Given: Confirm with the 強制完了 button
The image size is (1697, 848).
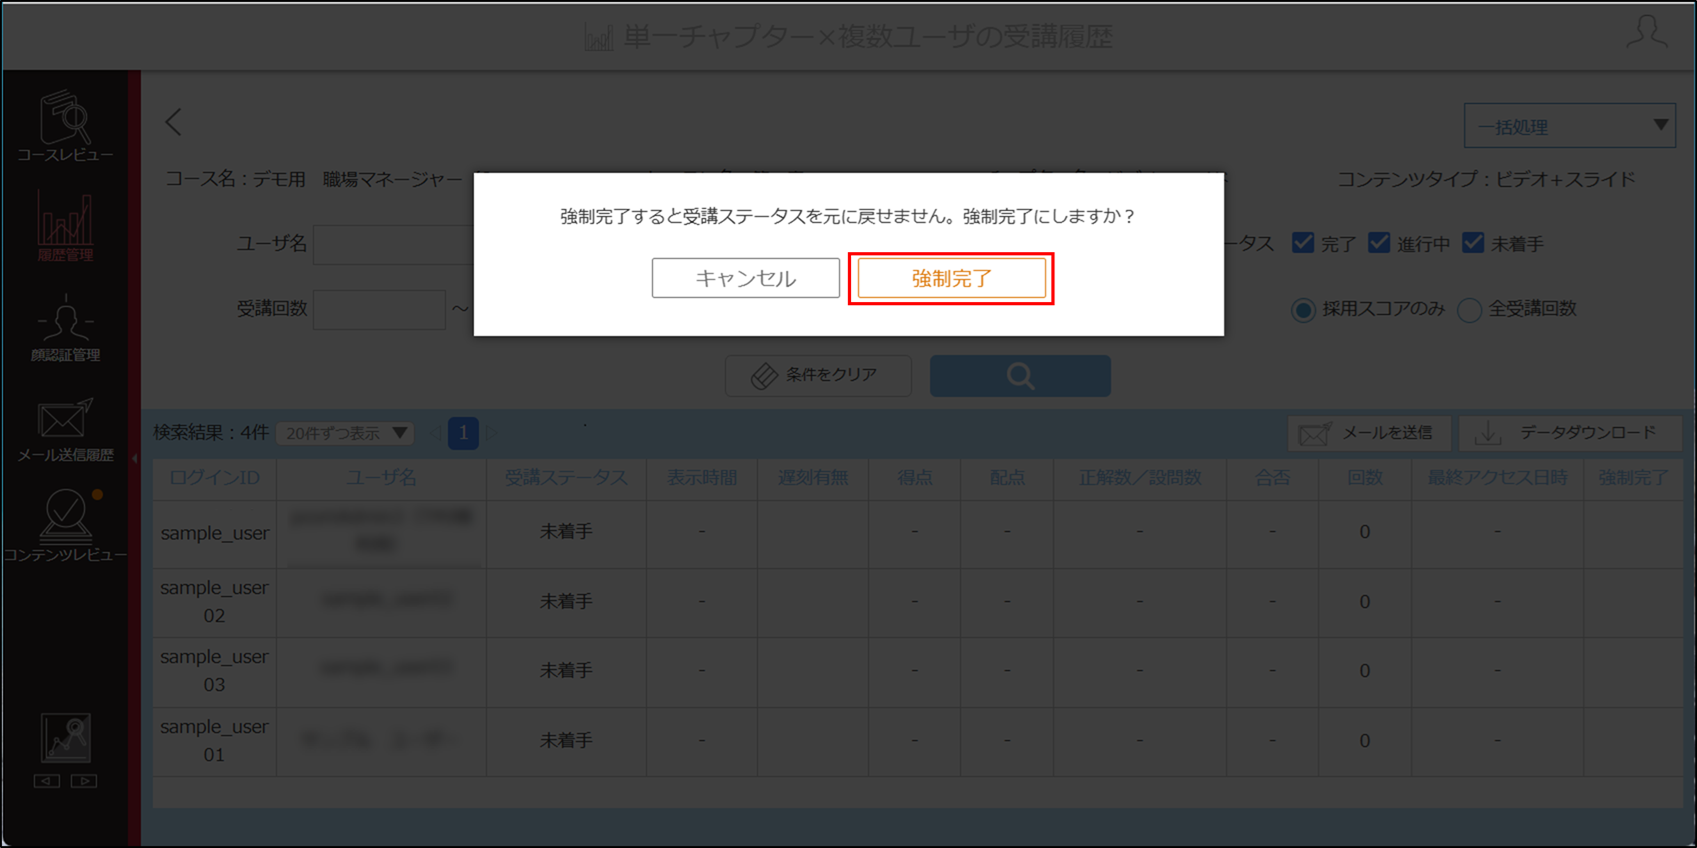Looking at the screenshot, I should pyautogui.click(x=951, y=278).
